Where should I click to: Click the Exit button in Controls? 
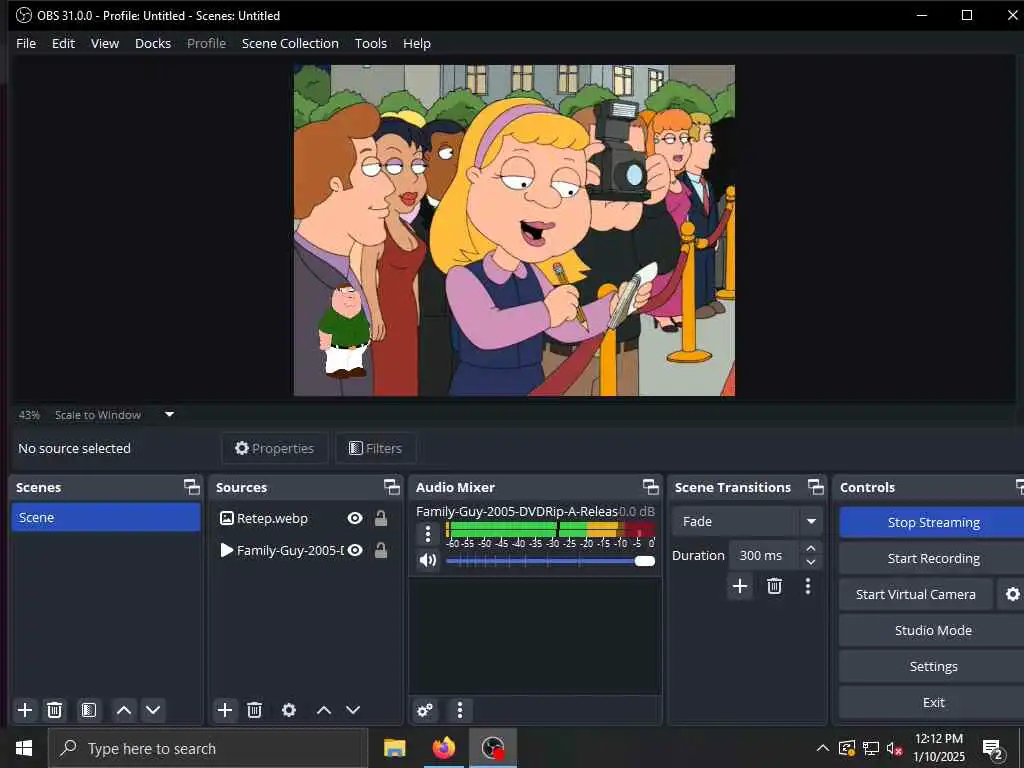pos(933,702)
